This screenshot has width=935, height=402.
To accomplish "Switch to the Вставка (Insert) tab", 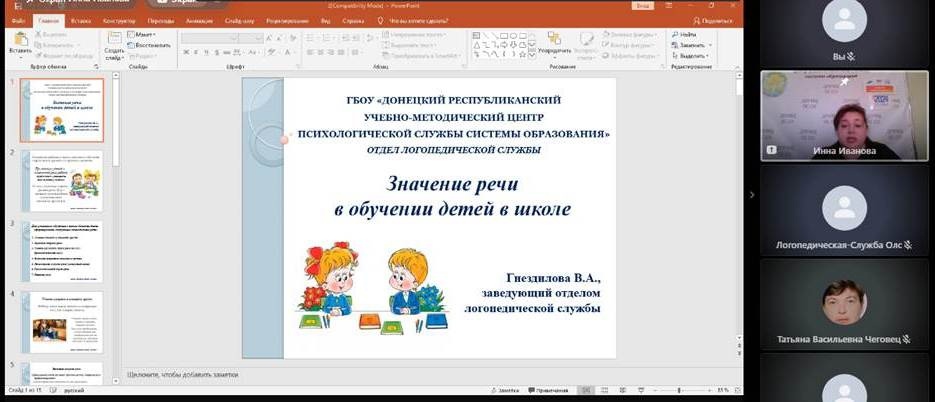I will (x=81, y=21).
